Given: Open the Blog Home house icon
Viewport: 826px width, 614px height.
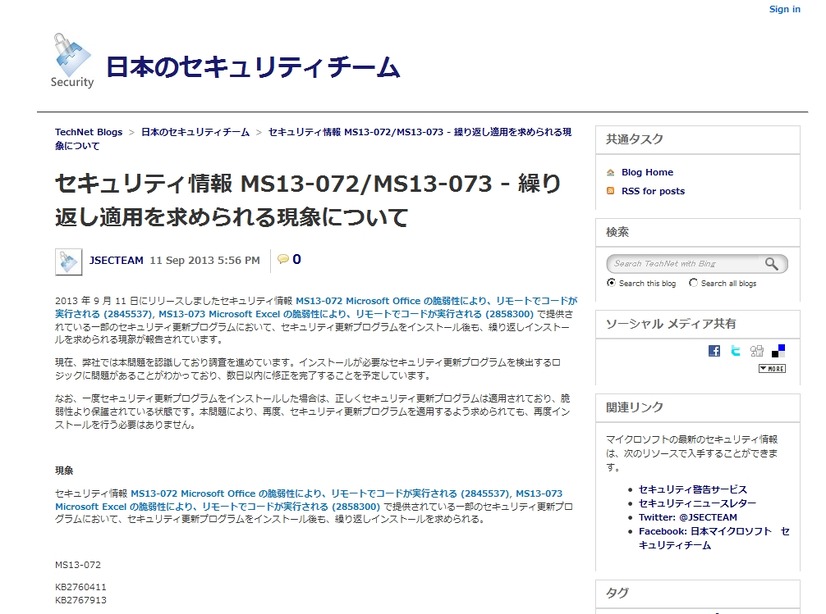Looking at the screenshot, I should (x=611, y=172).
